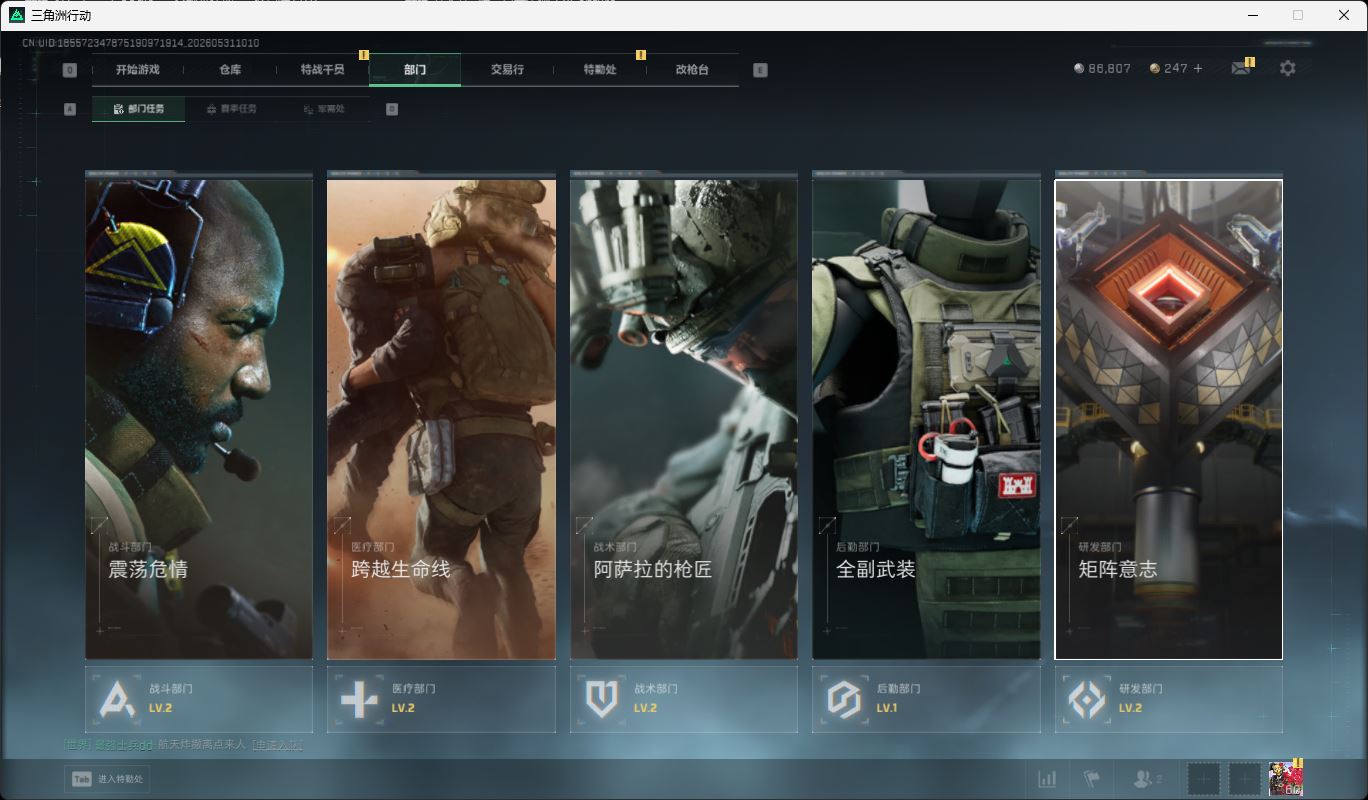Switch to the 特勤处 tab
This screenshot has height=800, width=1368.
pyautogui.click(x=600, y=70)
